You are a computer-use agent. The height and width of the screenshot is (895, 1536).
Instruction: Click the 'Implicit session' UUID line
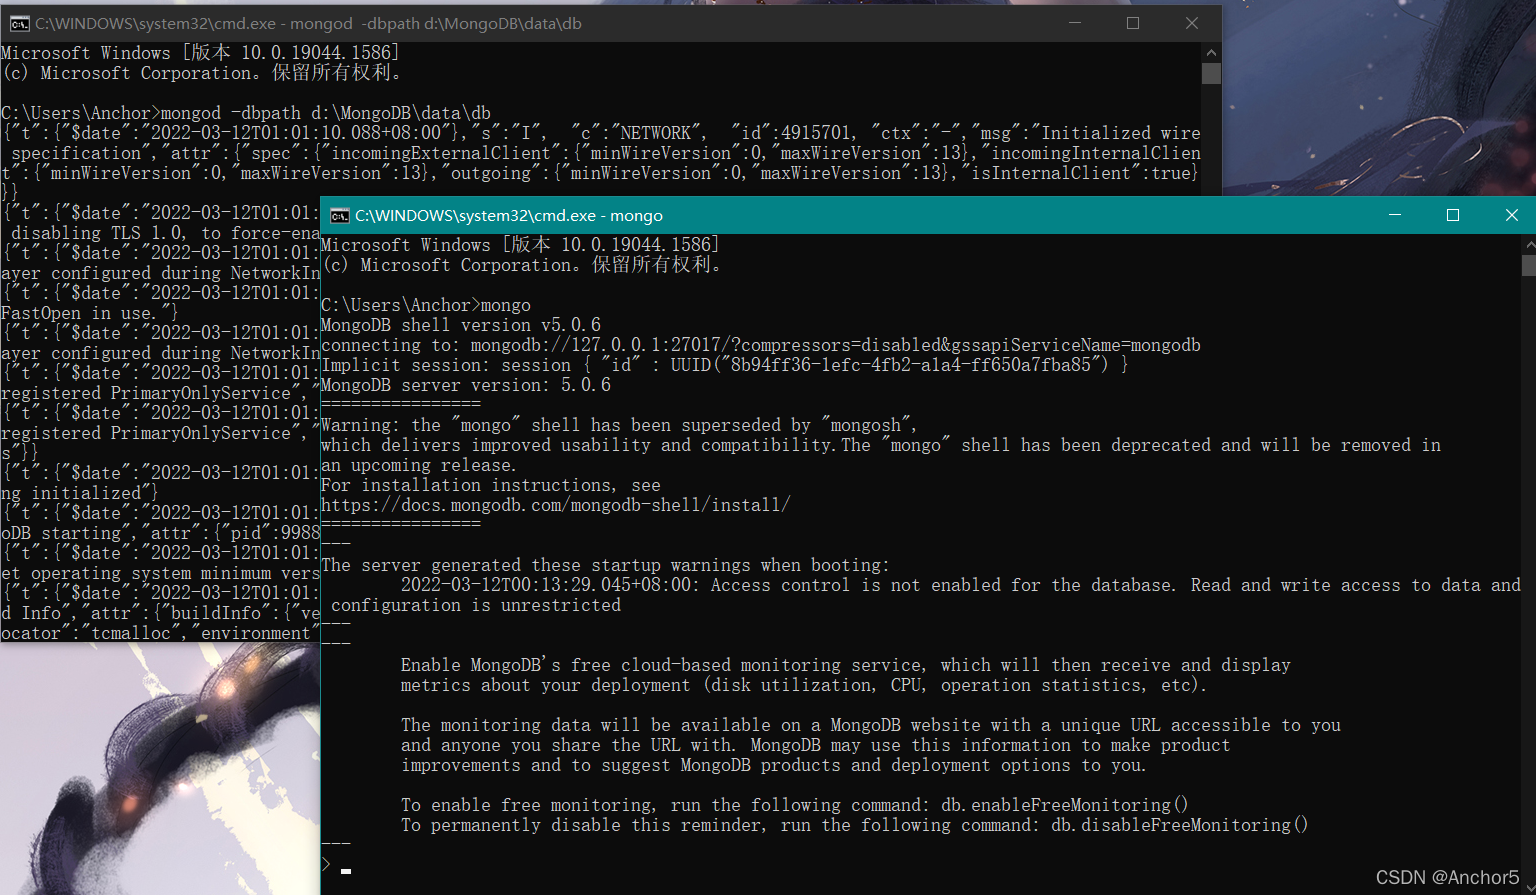725,365
